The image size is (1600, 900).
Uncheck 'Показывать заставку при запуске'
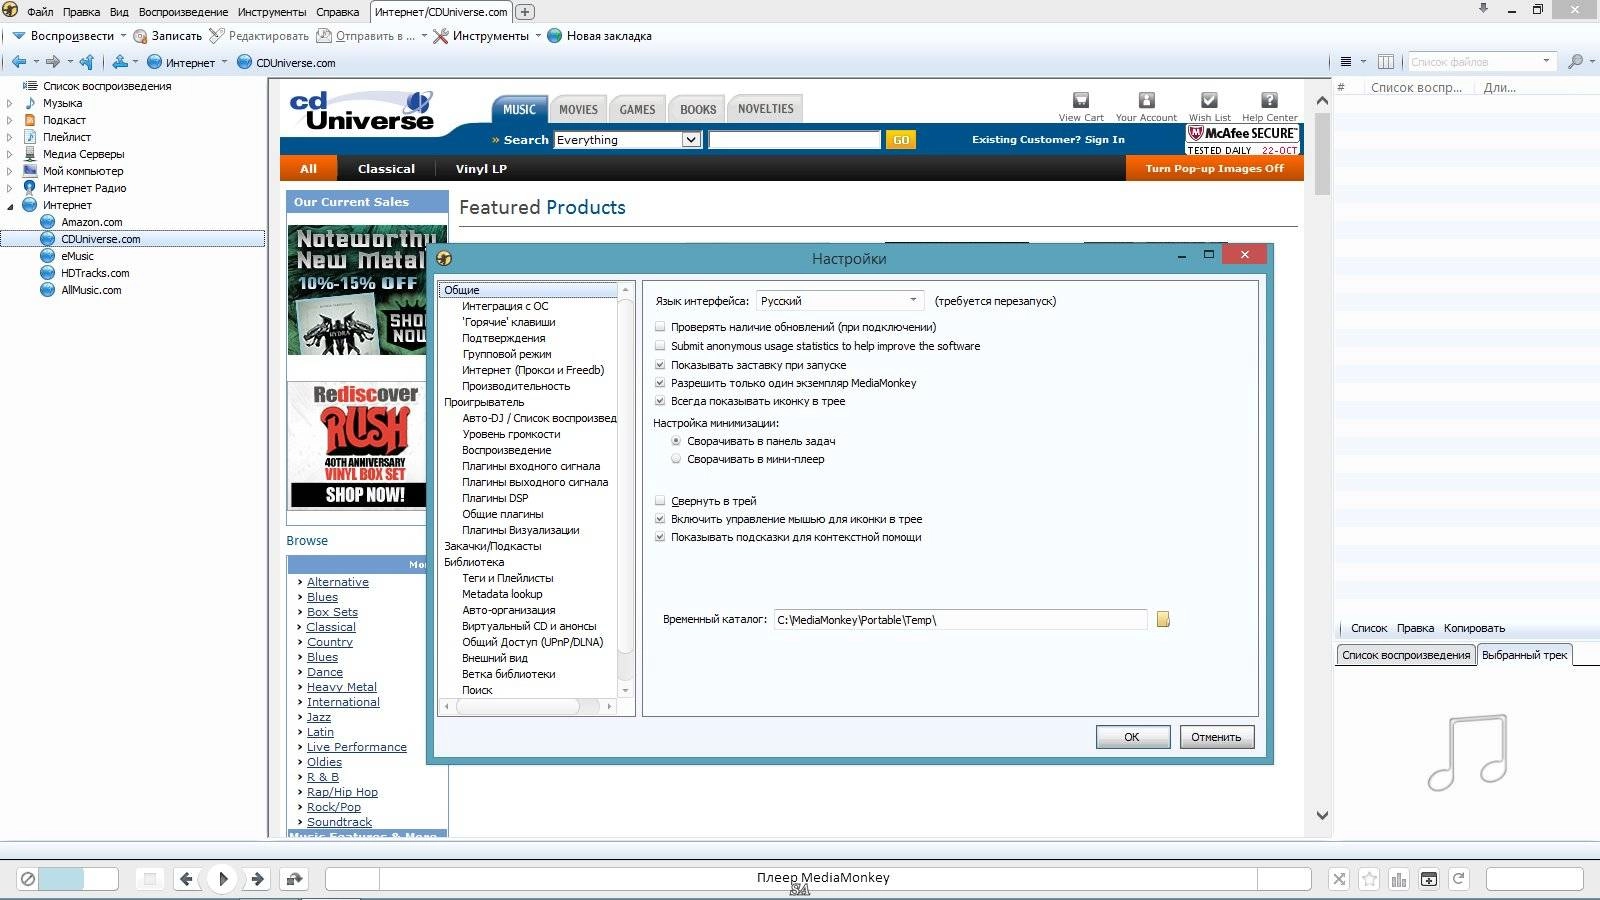(660, 365)
